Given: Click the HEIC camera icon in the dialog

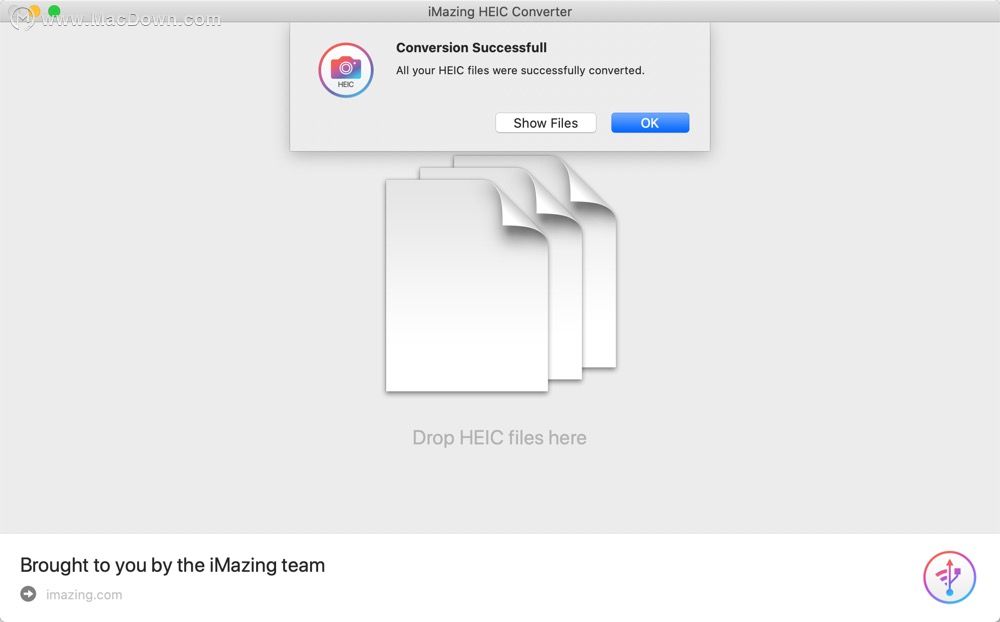Looking at the screenshot, I should coord(346,70).
